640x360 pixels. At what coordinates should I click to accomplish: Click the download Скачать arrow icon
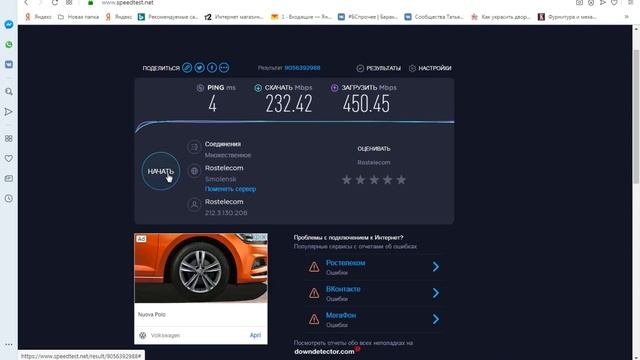tap(258, 88)
